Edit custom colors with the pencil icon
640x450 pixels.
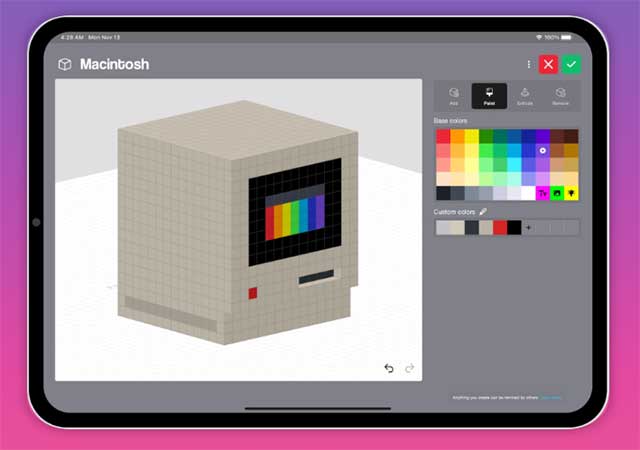tap(482, 212)
